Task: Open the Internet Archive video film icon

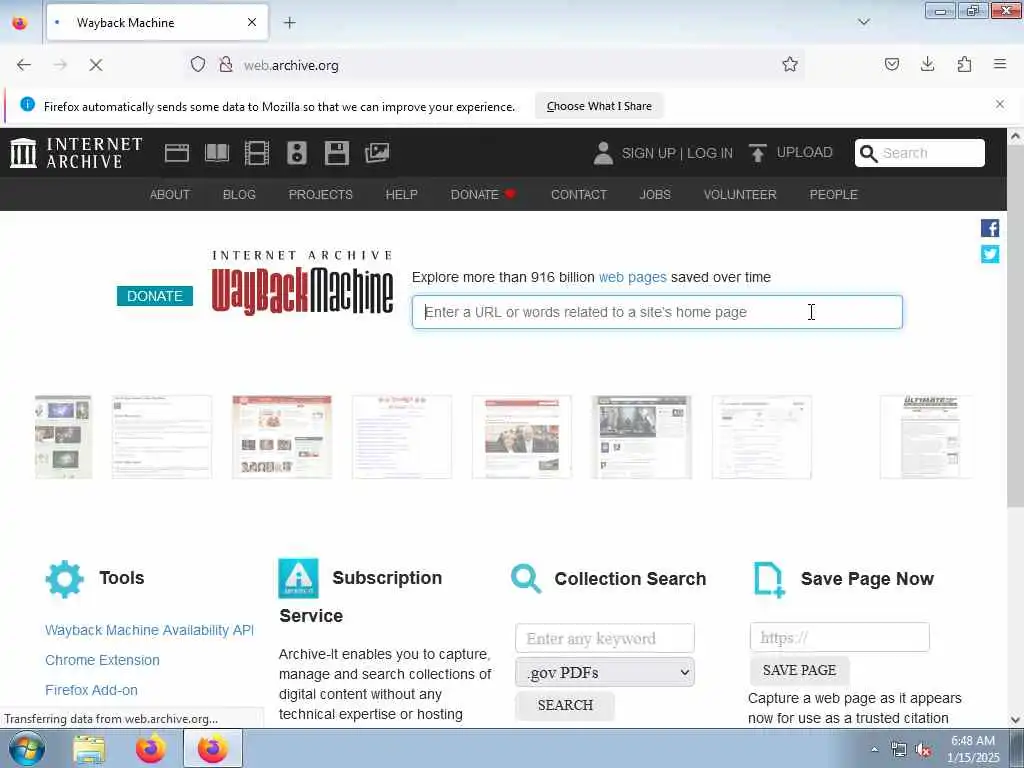Action: click(x=257, y=153)
